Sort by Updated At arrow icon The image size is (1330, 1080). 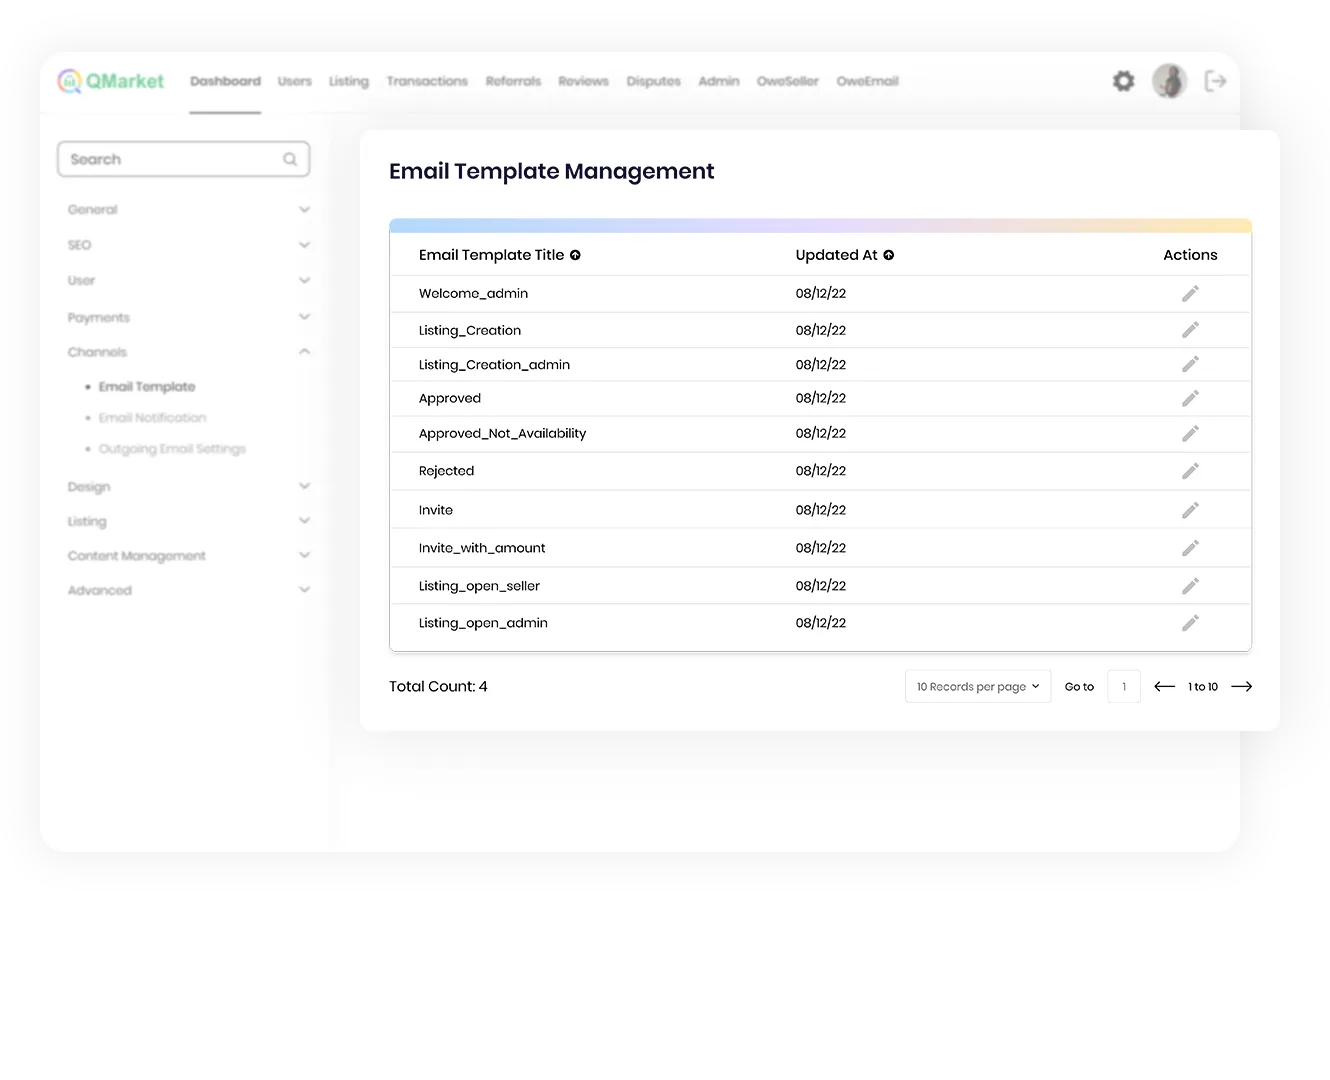pos(888,255)
